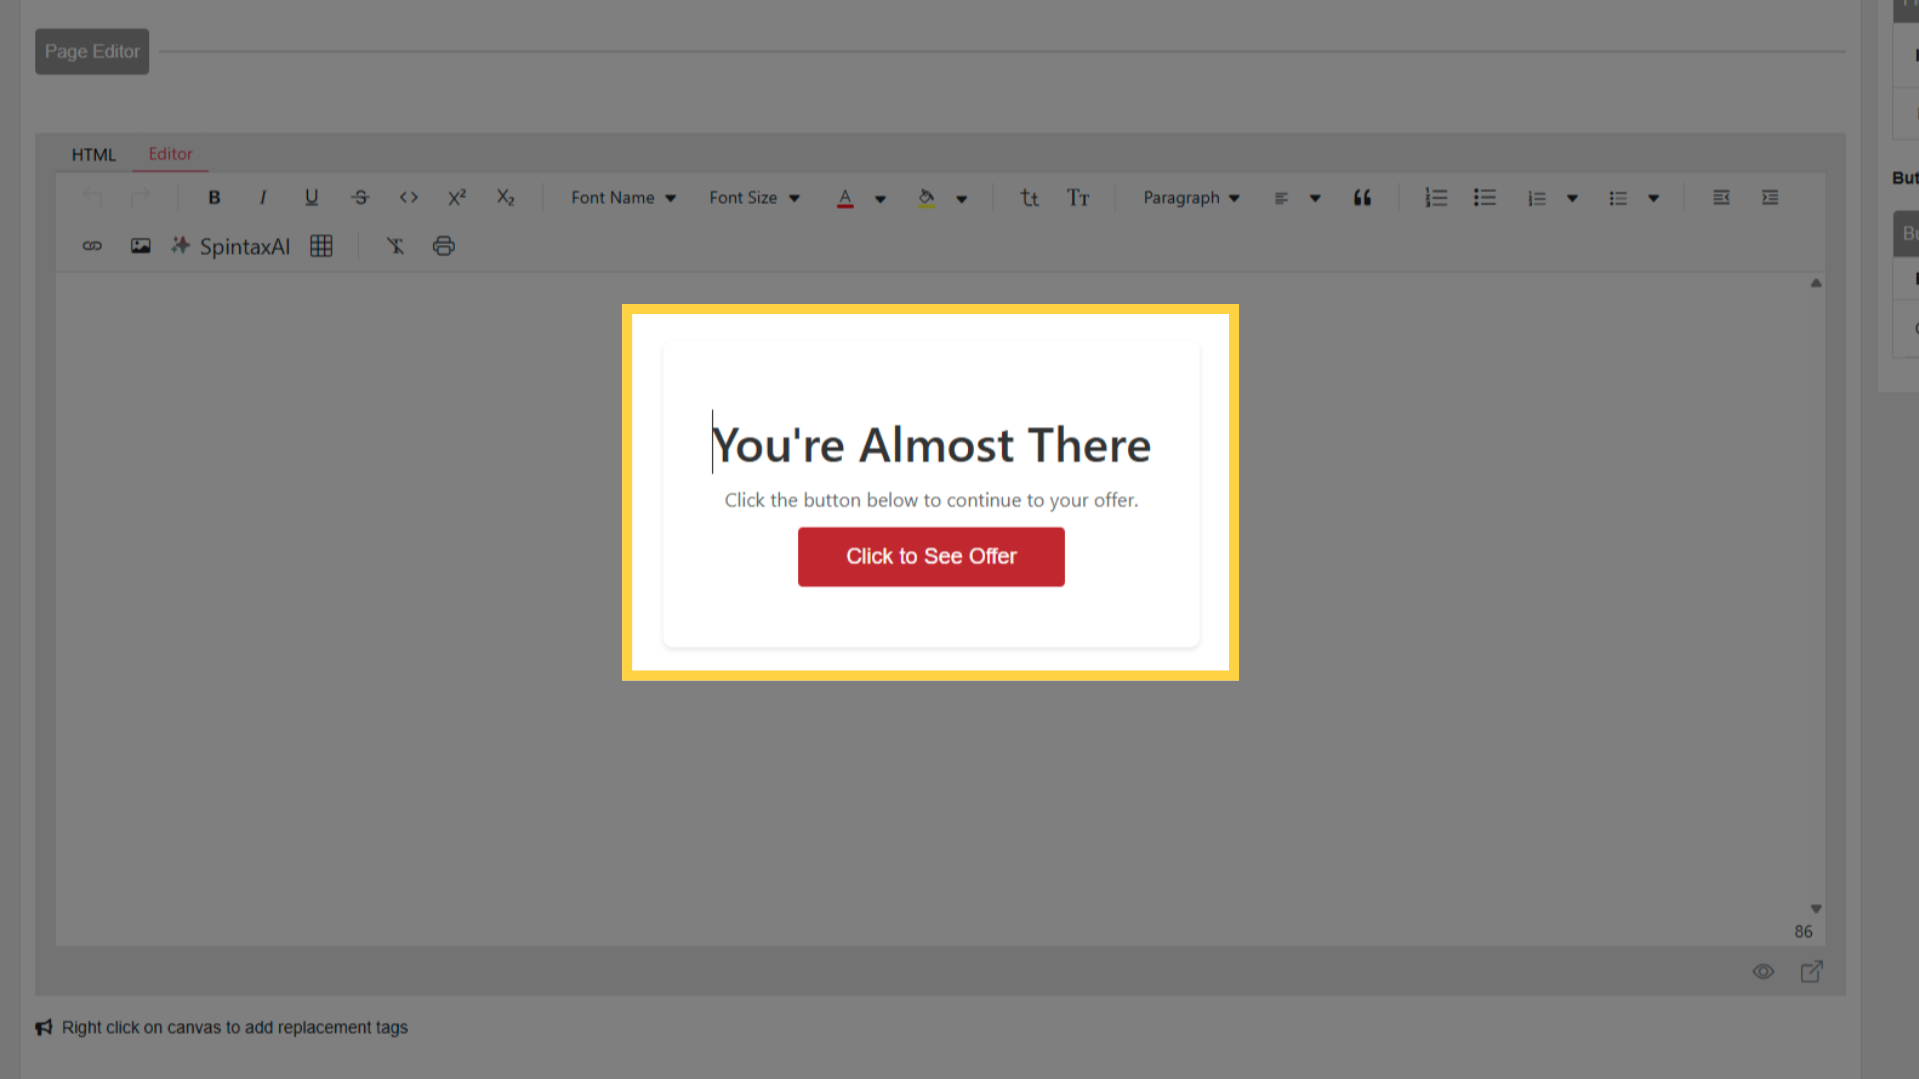Insert an unordered bullet list
This screenshot has height=1079, width=1919.
[x=1485, y=198]
